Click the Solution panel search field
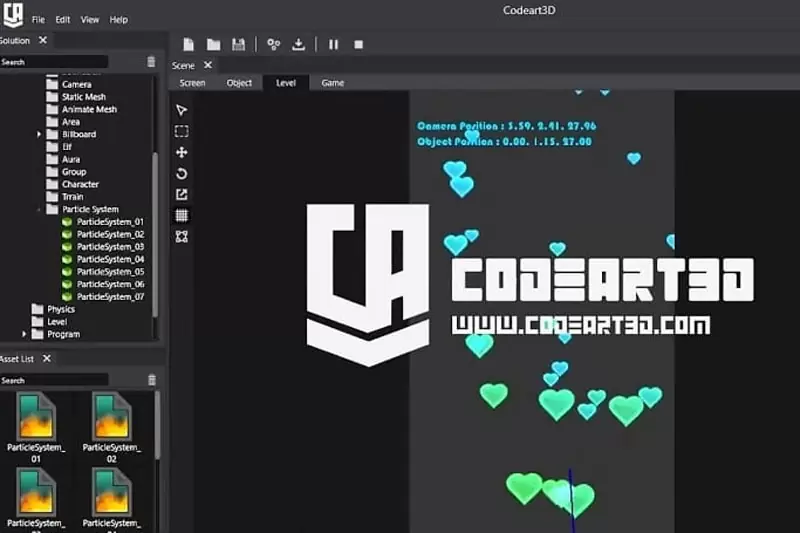 click(x=54, y=62)
